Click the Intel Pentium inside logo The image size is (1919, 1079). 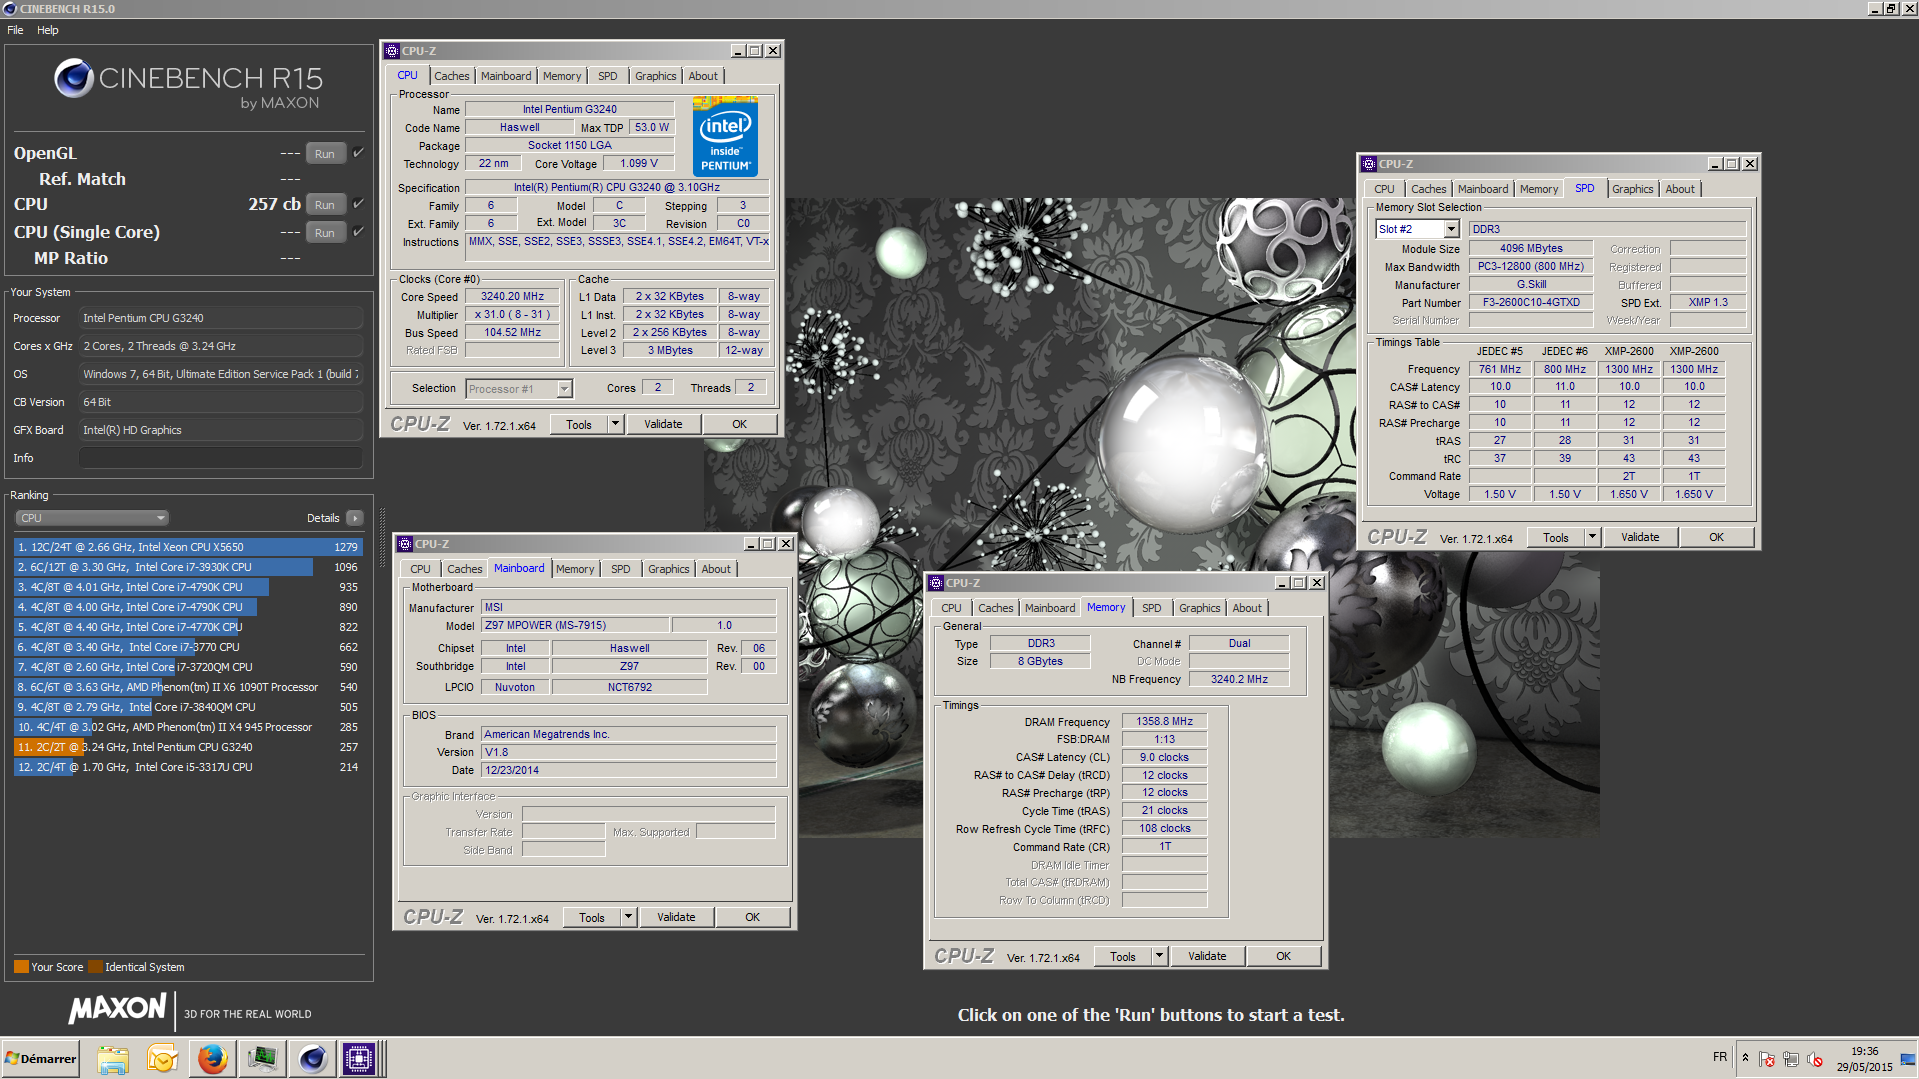point(725,137)
